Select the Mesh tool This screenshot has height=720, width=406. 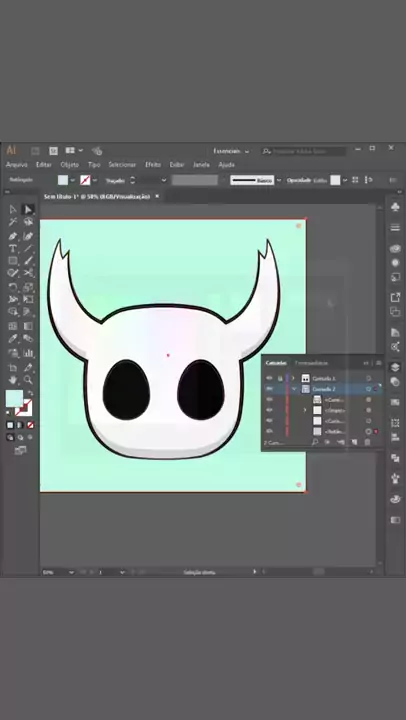coord(13,326)
